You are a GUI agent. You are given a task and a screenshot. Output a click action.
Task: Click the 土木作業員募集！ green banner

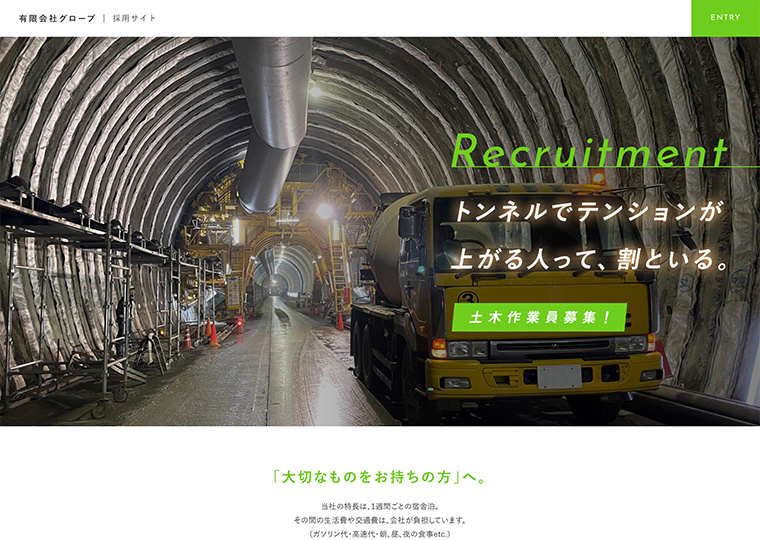pos(539,318)
